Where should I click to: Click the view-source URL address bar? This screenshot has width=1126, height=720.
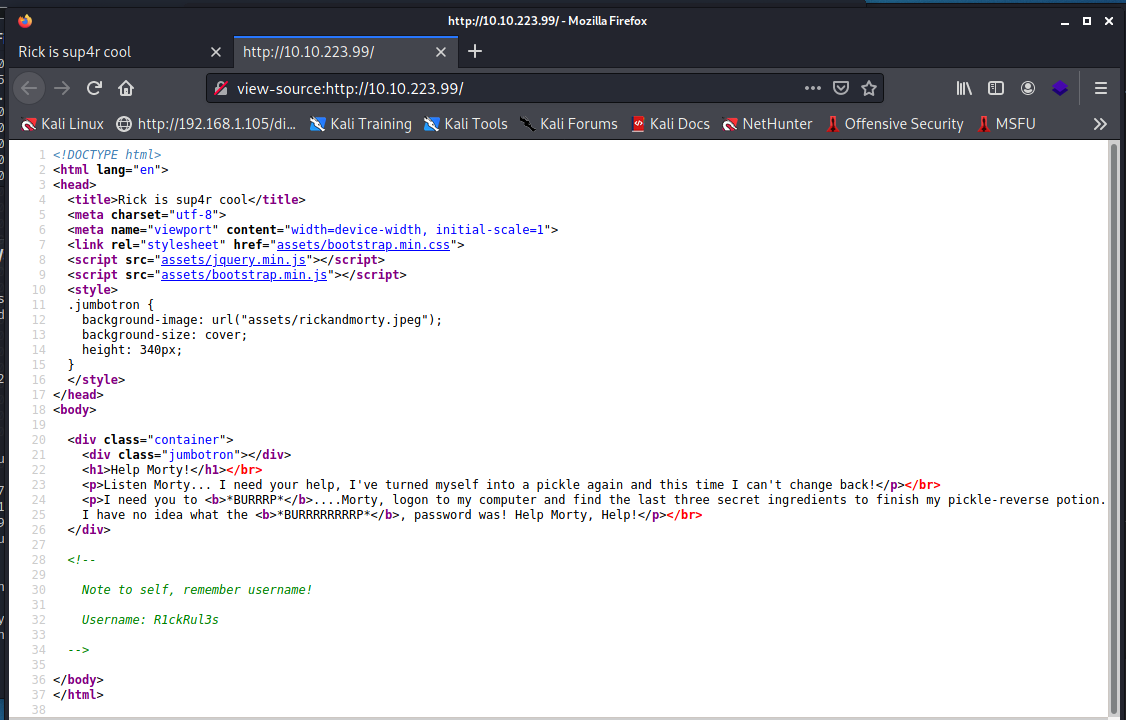500,88
